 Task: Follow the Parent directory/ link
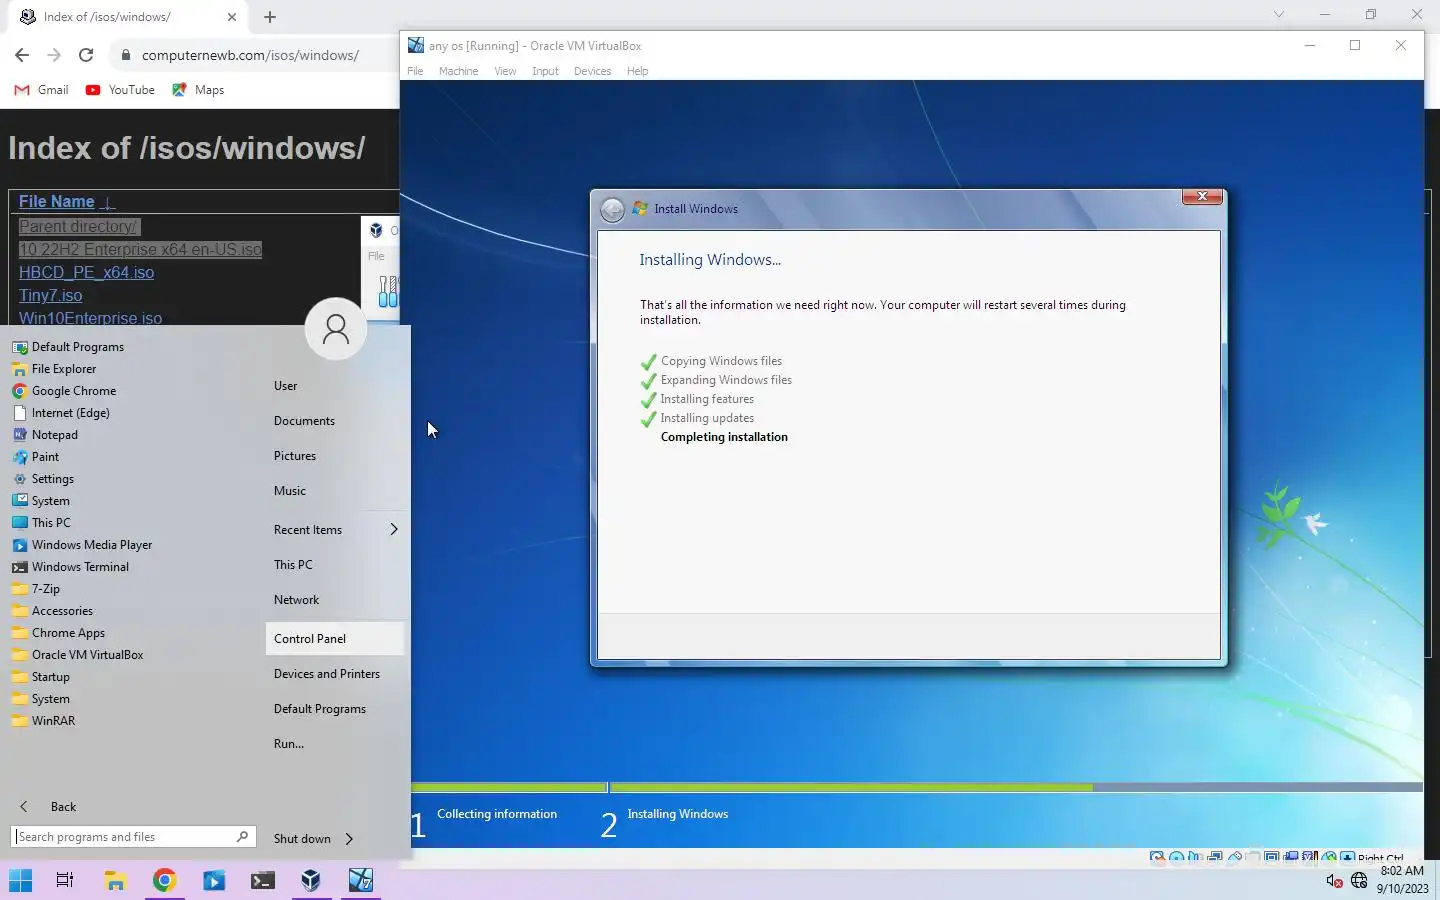(79, 226)
